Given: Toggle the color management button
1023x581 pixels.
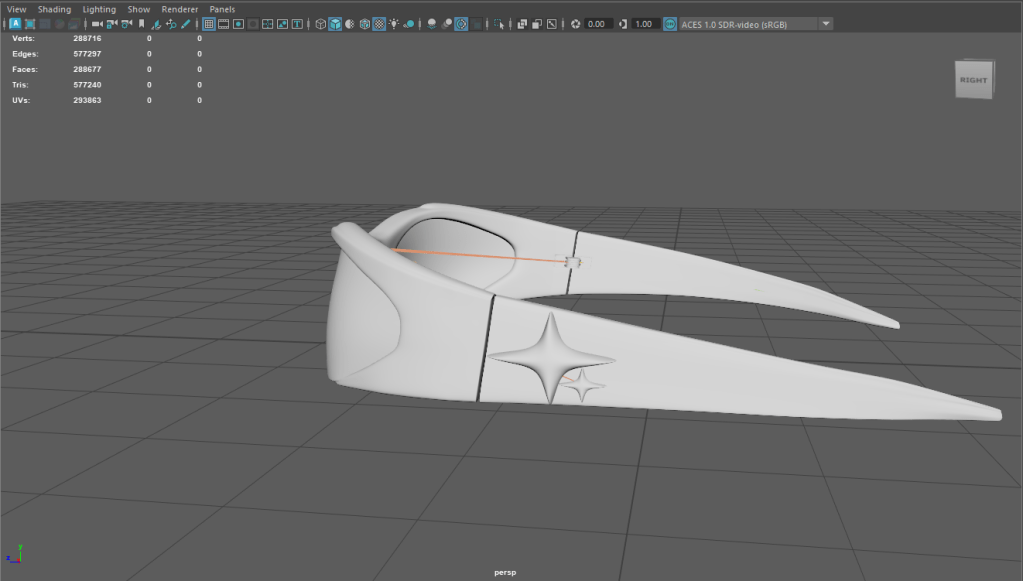Looking at the screenshot, I should click(x=669, y=24).
